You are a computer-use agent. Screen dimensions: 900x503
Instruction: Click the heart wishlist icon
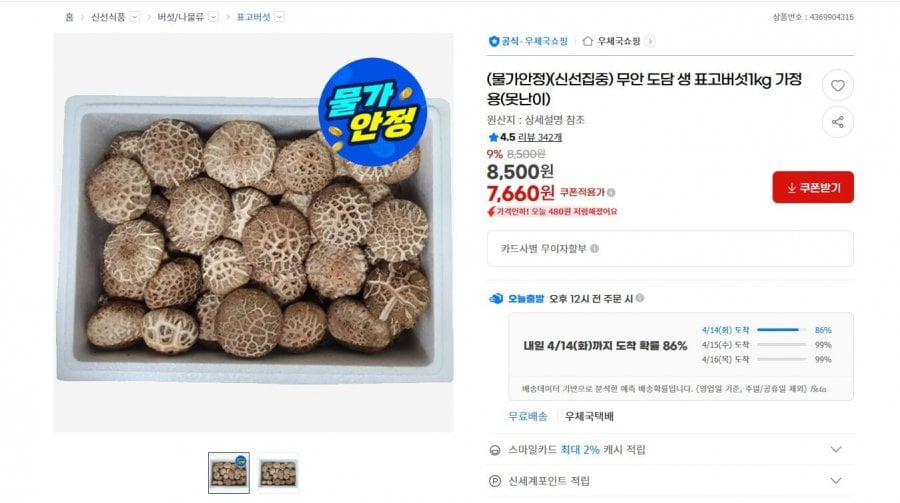tap(837, 86)
